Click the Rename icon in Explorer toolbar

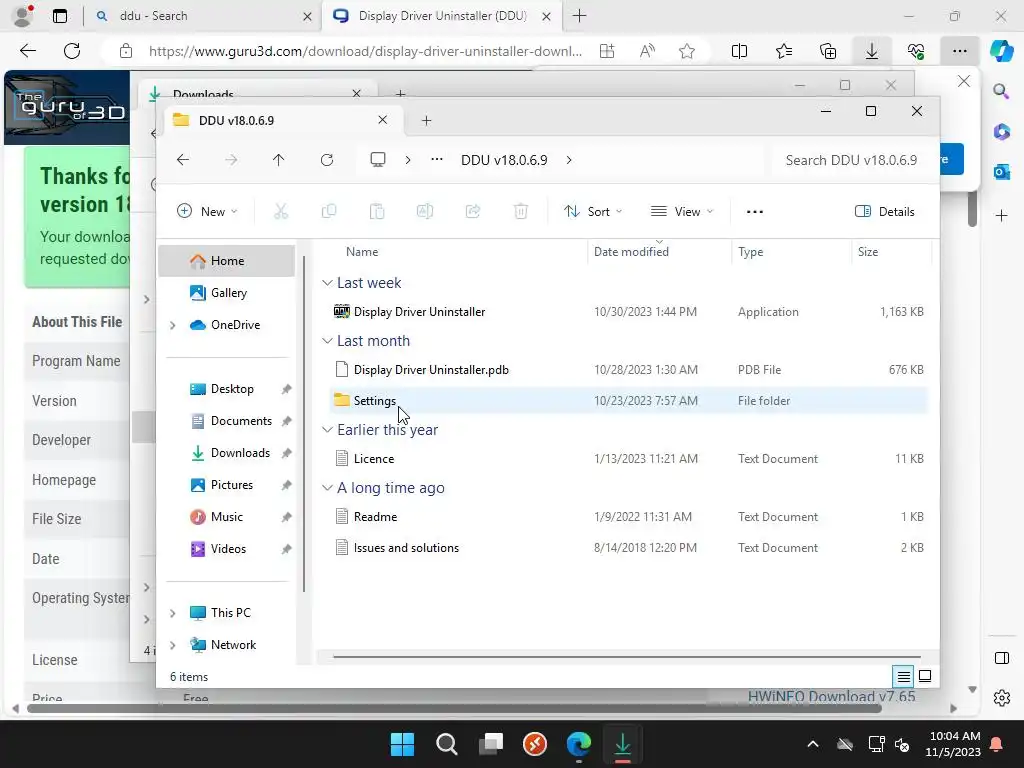click(x=425, y=212)
